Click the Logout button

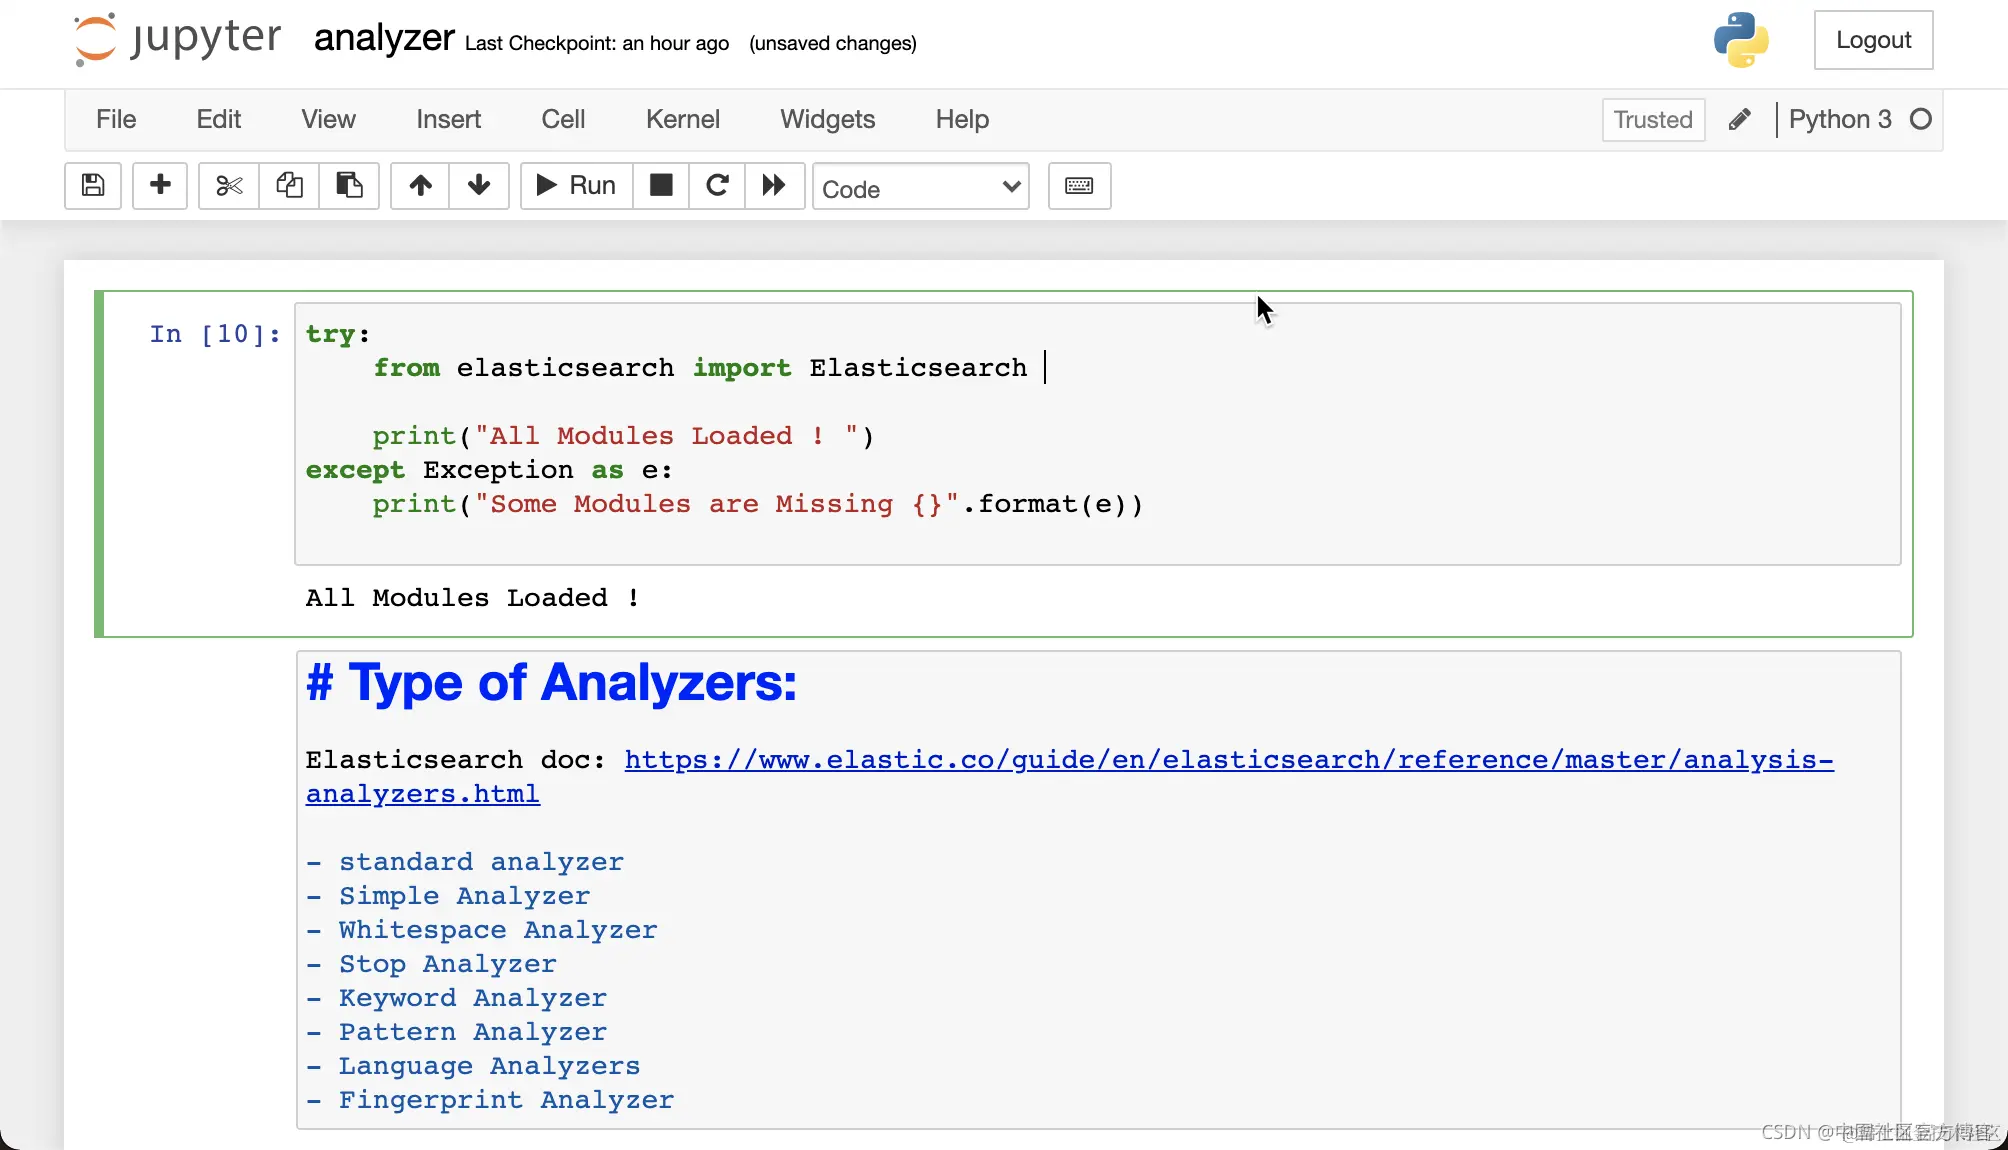tap(1873, 40)
